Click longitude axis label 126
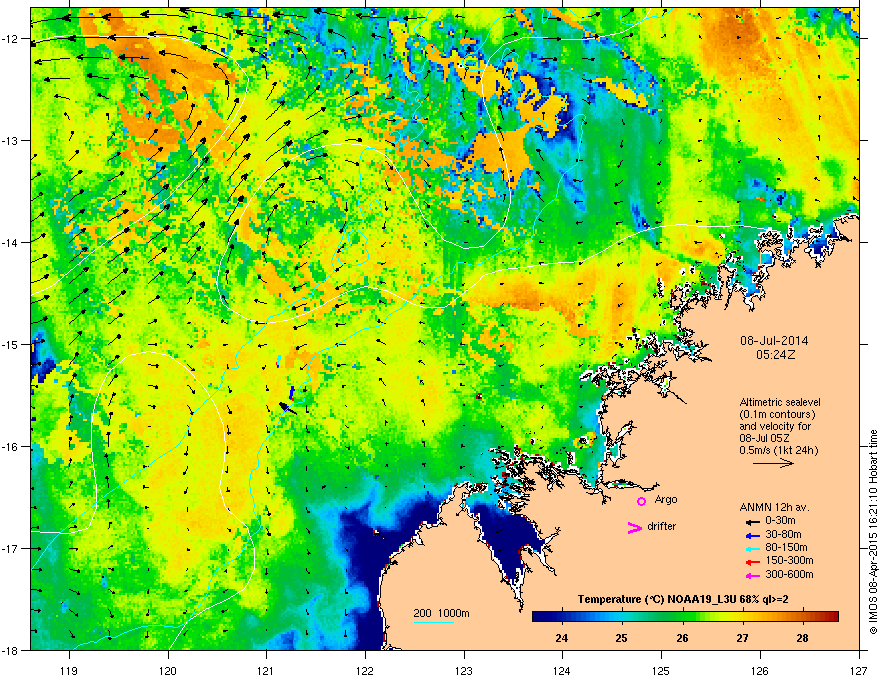The image size is (880, 680). 760,670
